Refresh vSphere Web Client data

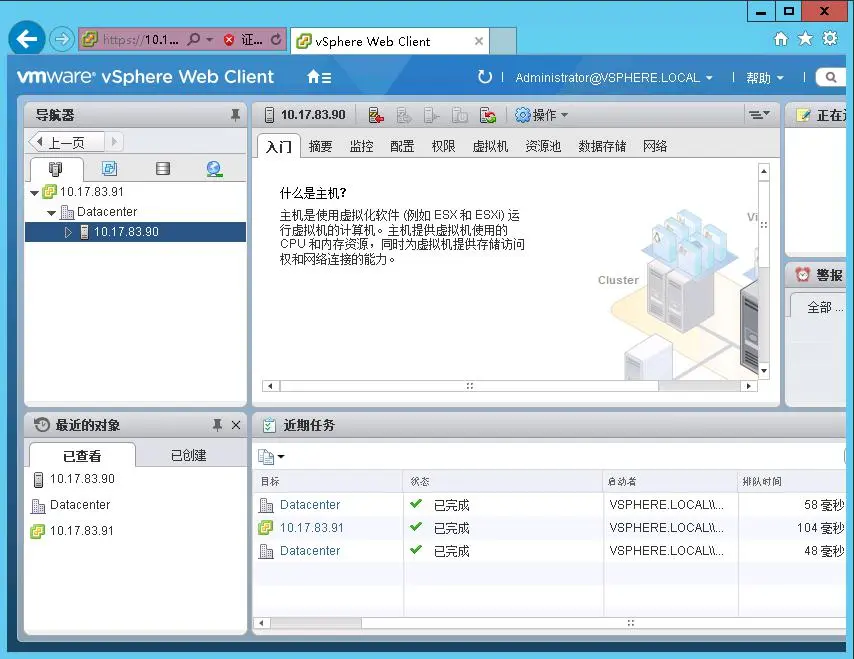[484, 77]
